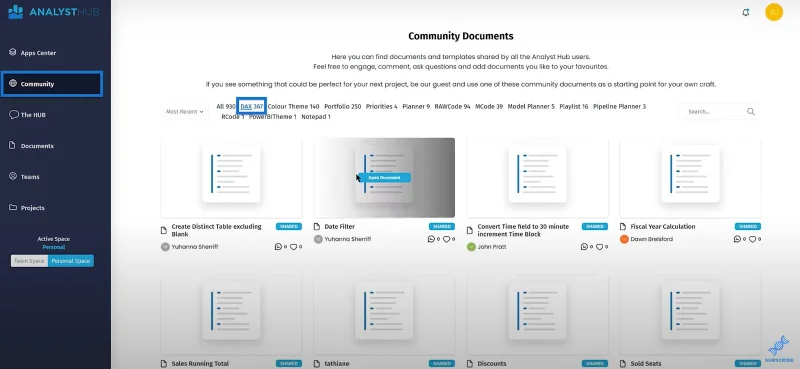
Task: Click comment icon on Convert Time field
Action: point(584,247)
